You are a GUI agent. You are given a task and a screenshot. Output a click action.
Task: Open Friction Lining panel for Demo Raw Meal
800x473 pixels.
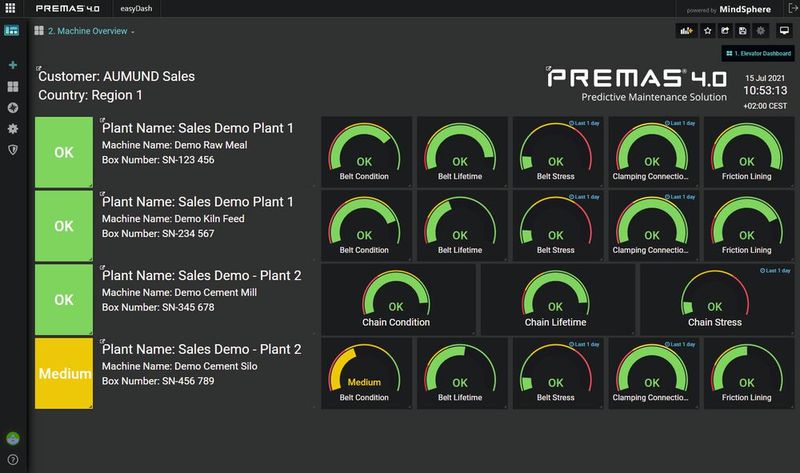pyautogui.click(x=749, y=152)
